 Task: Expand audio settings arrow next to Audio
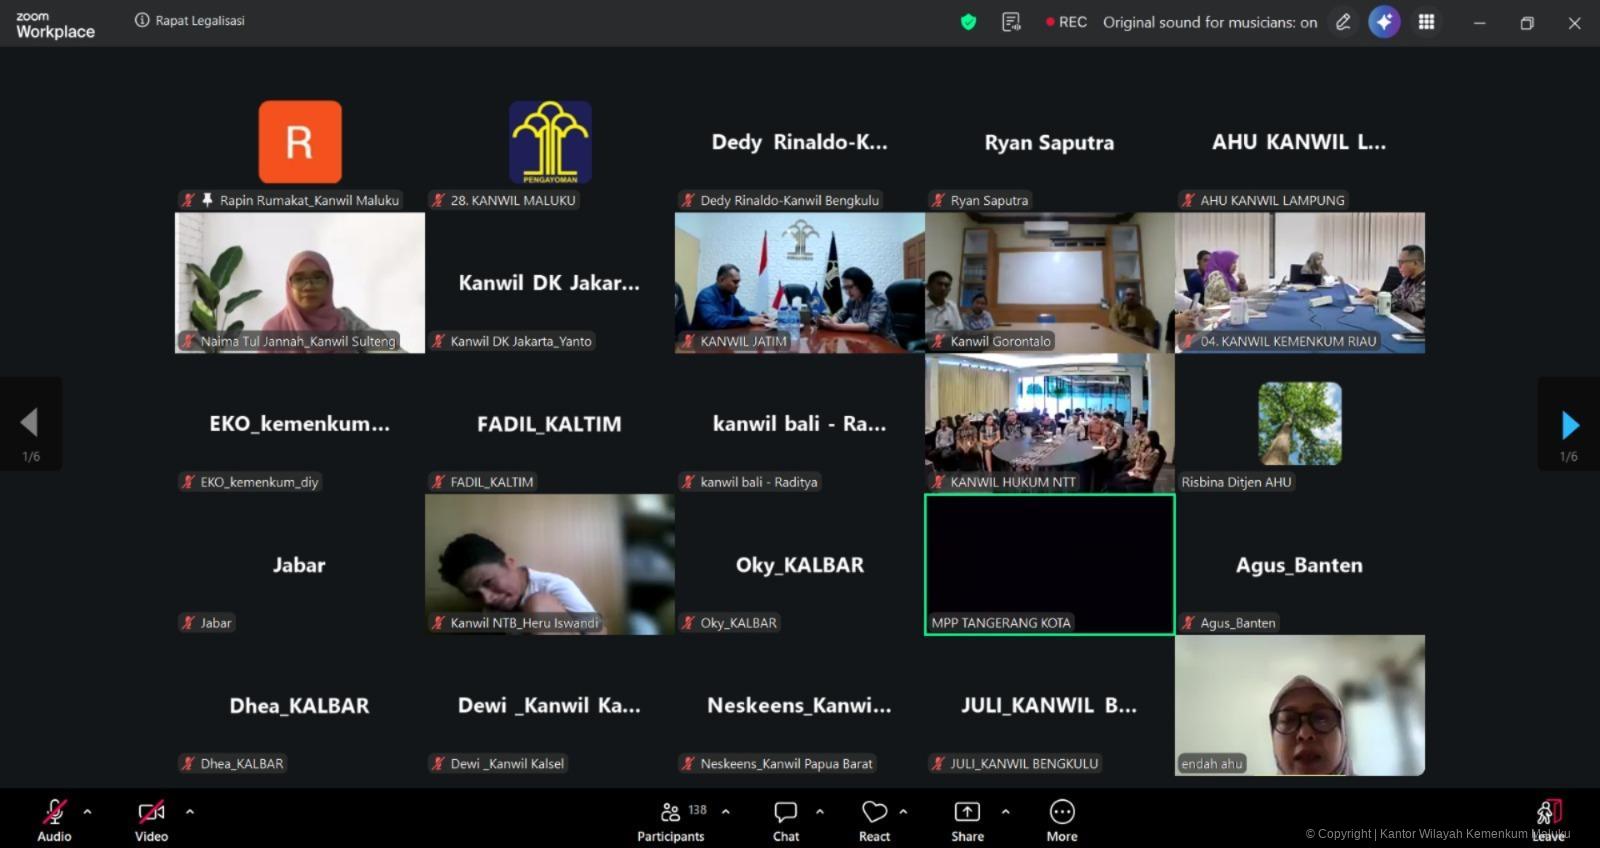pos(88,811)
